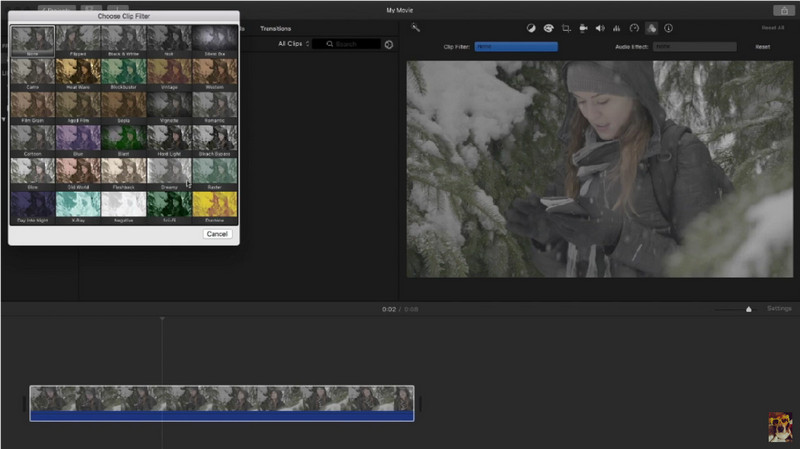Screen dimensions: 800x449
Task: Open the color correction palette tool
Action: point(548,29)
